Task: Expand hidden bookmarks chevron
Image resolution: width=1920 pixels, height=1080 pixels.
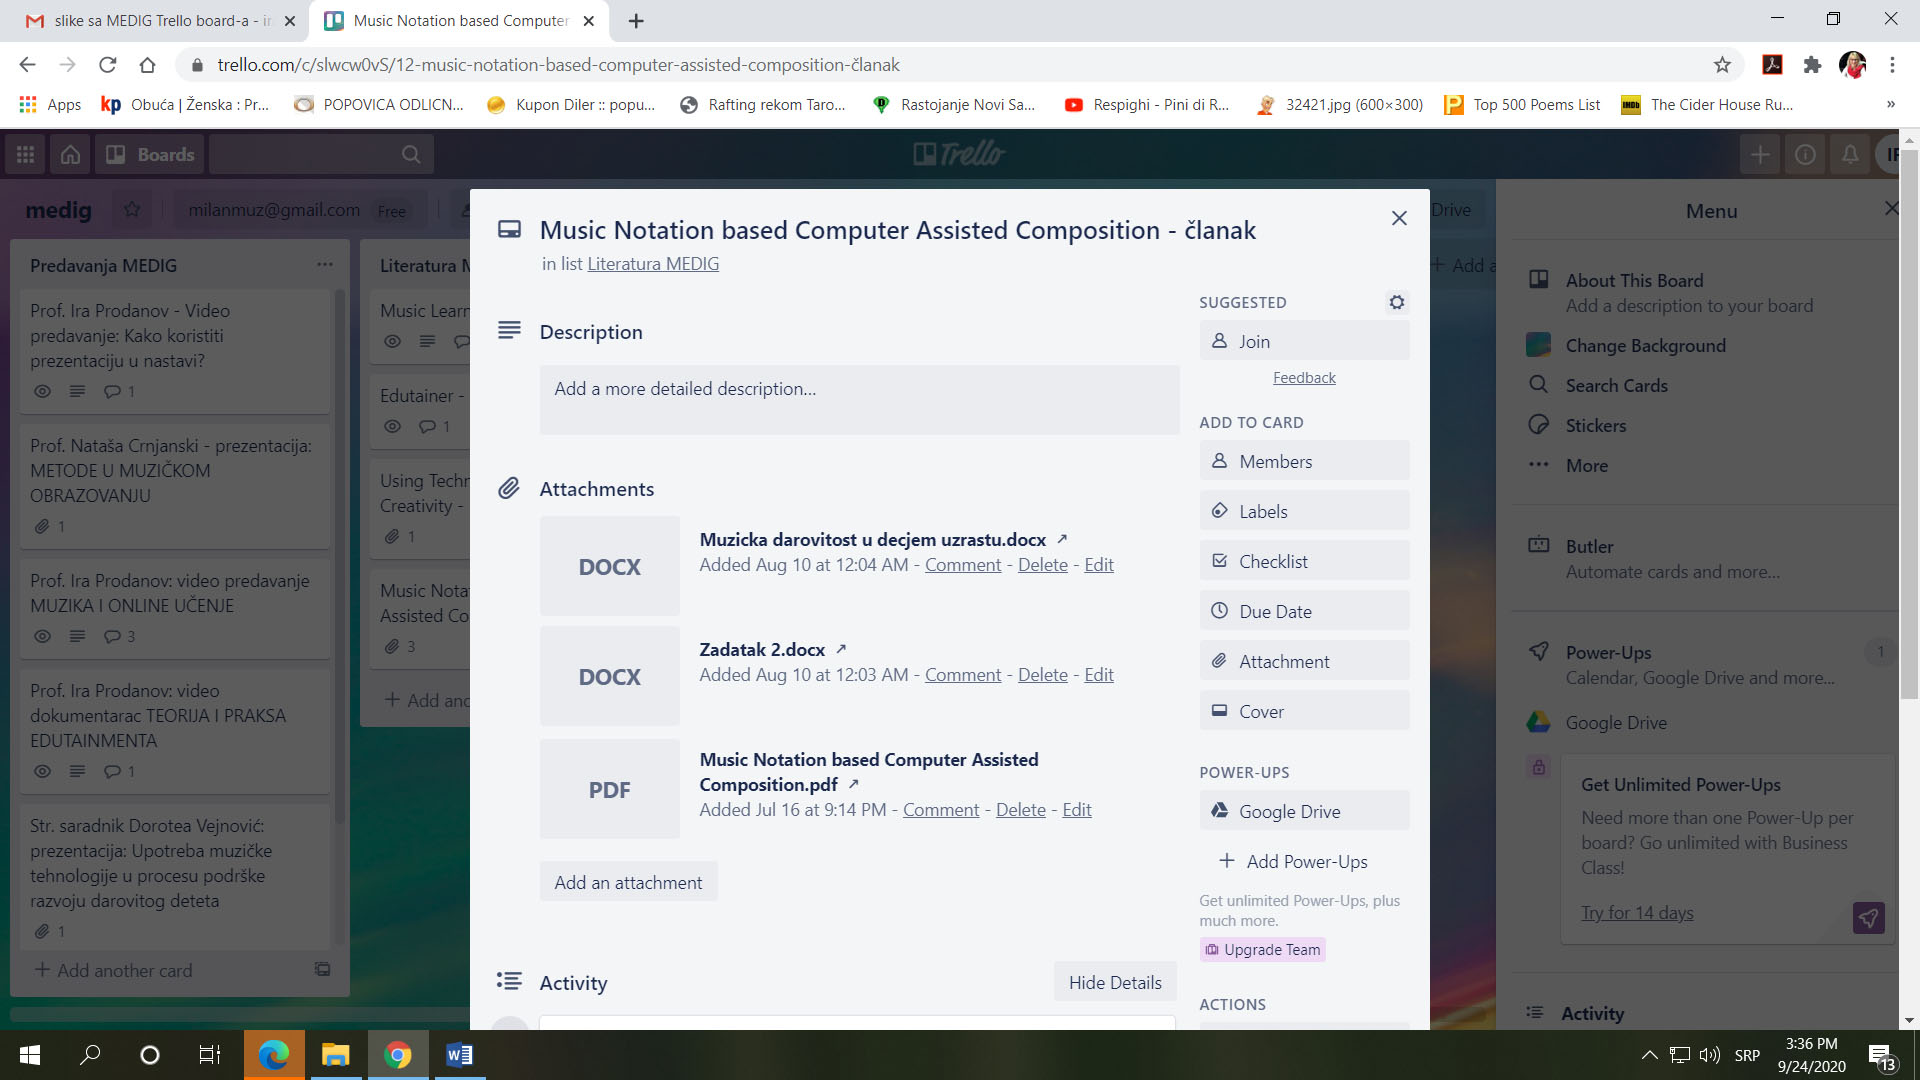Action: [1890, 105]
